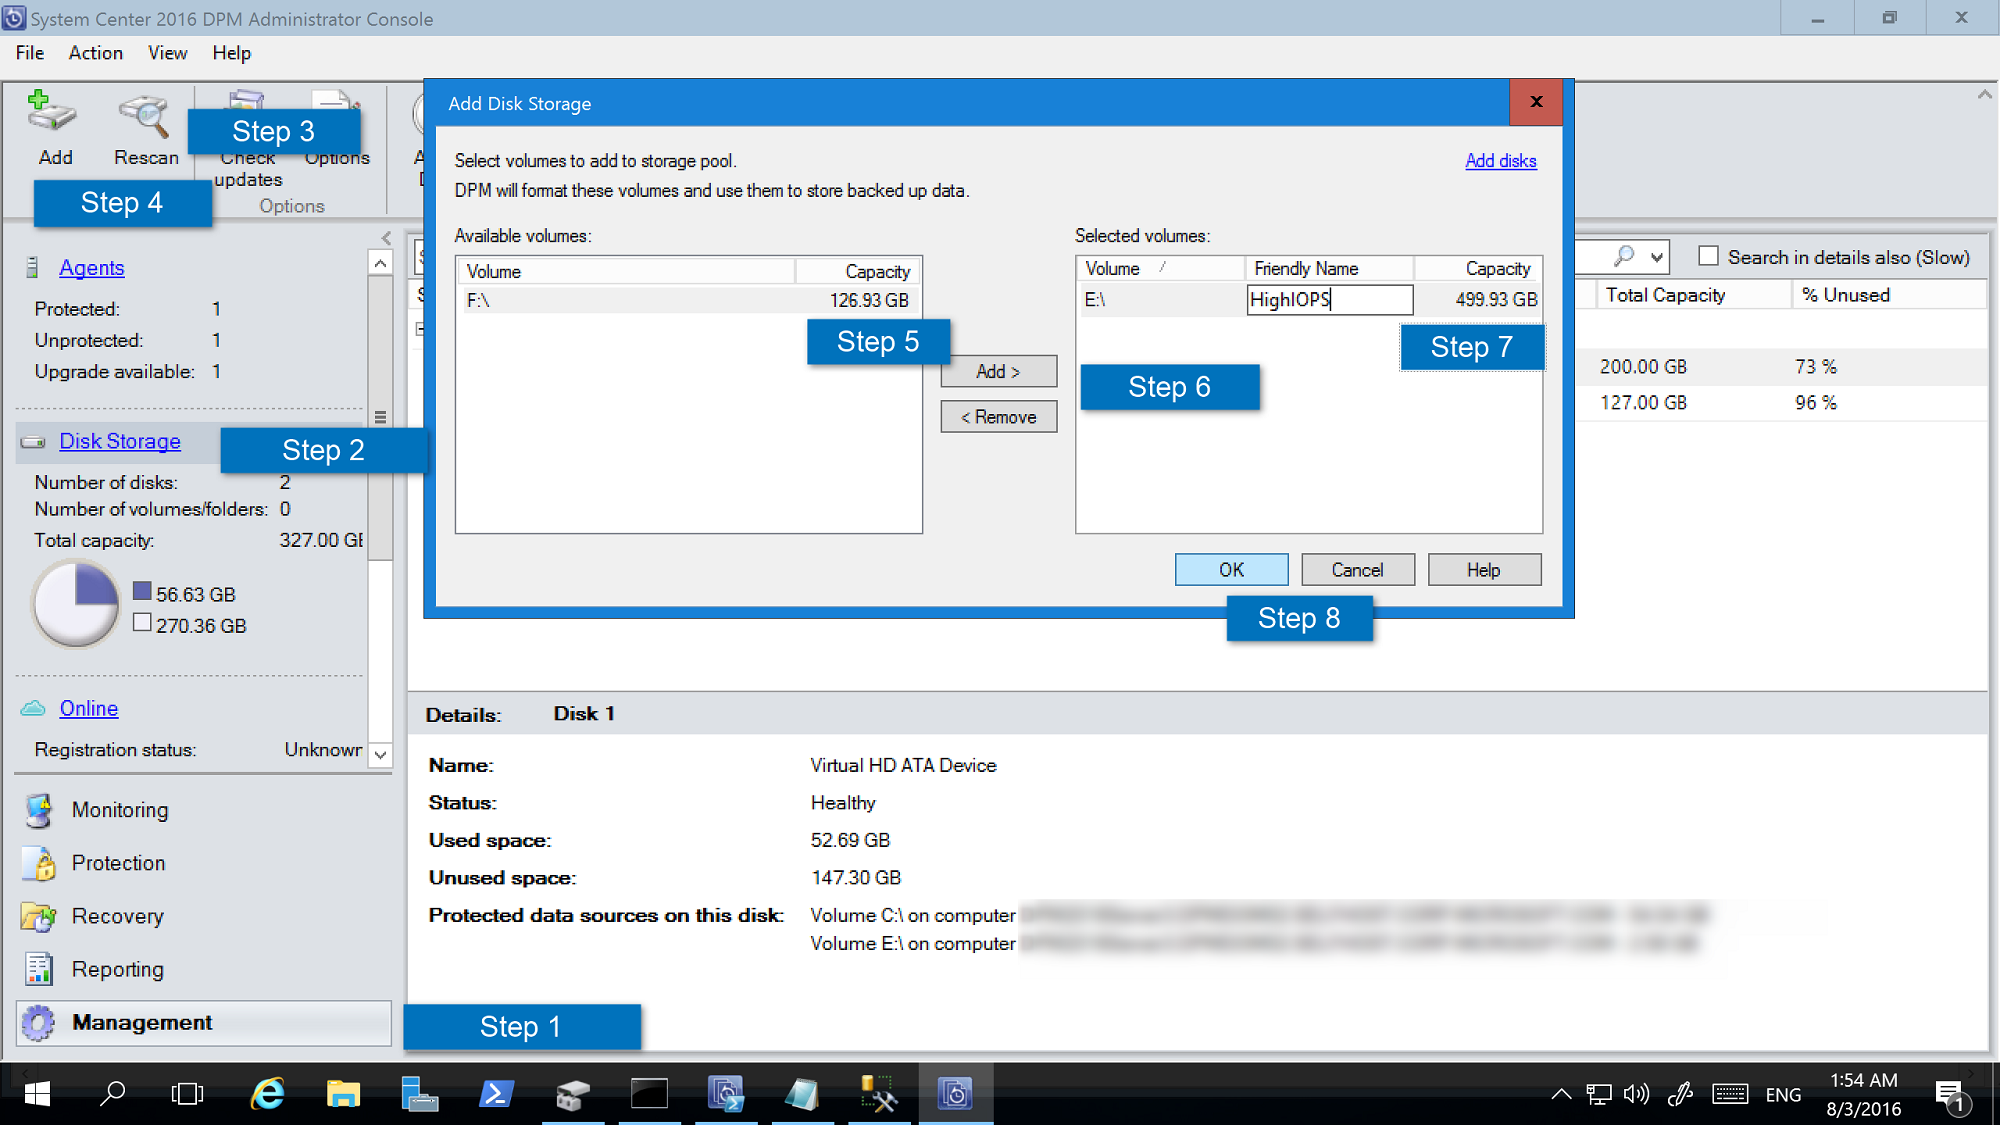Select the Disk Storage tree item

click(x=118, y=440)
